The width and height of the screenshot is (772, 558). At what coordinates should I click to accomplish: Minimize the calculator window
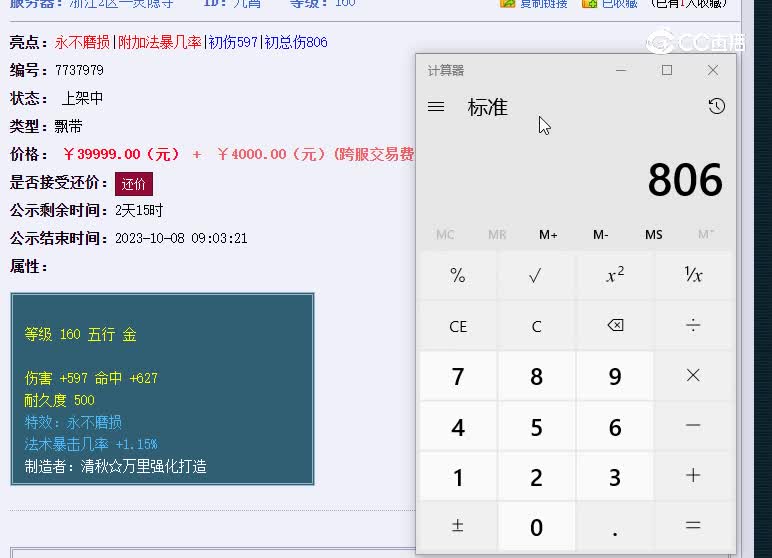pyautogui.click(x=621, y=70)
